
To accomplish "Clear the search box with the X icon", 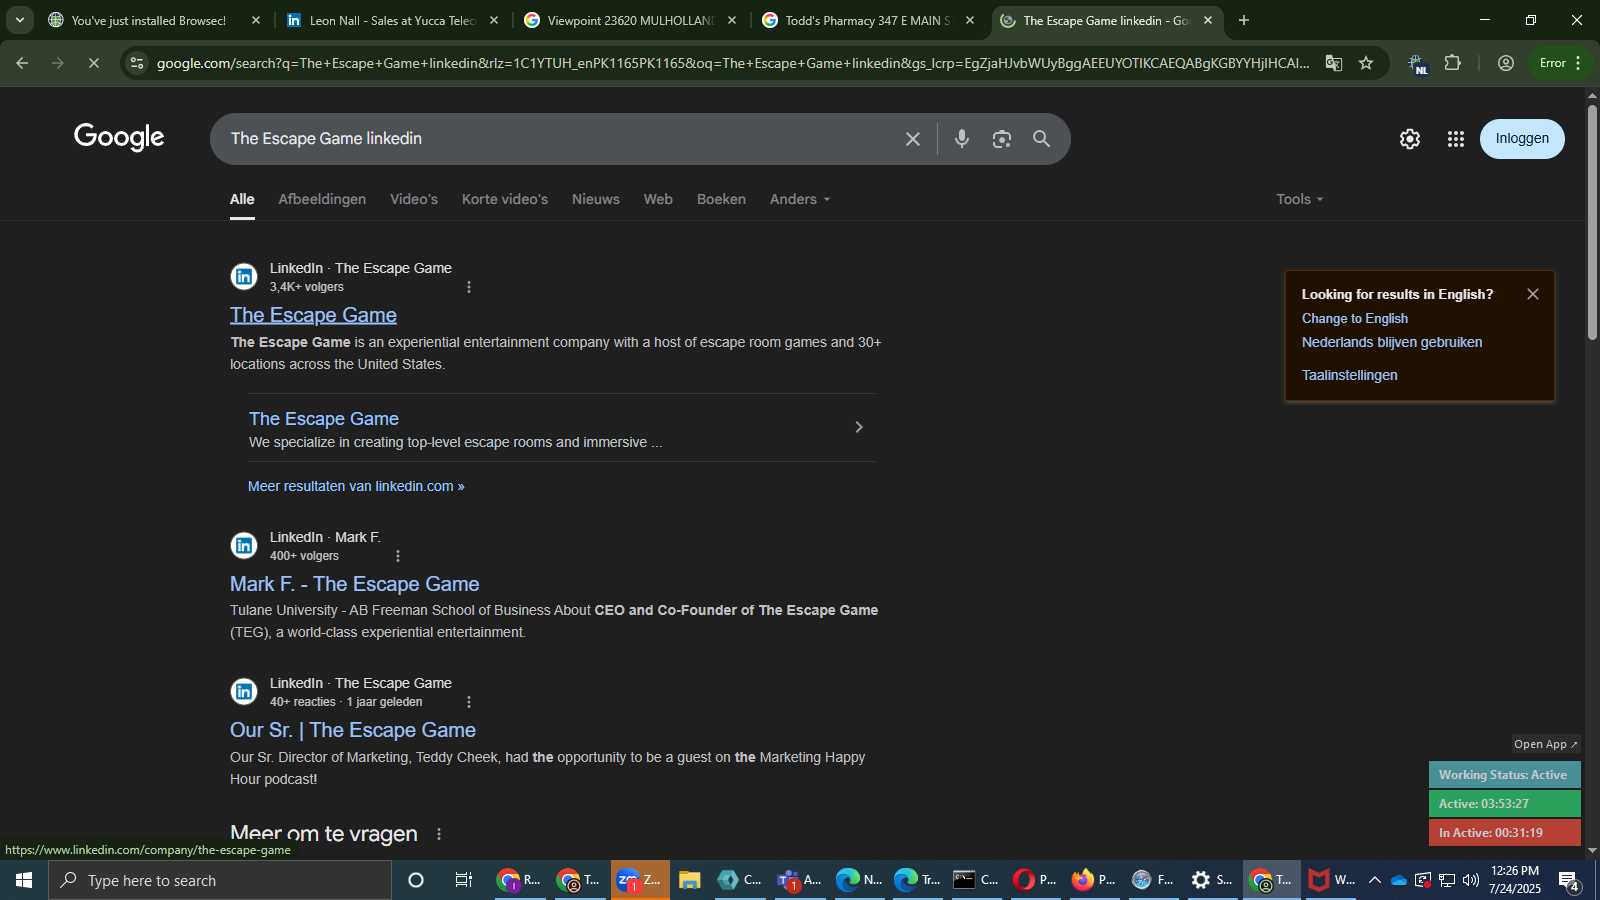I will [912, 139].
